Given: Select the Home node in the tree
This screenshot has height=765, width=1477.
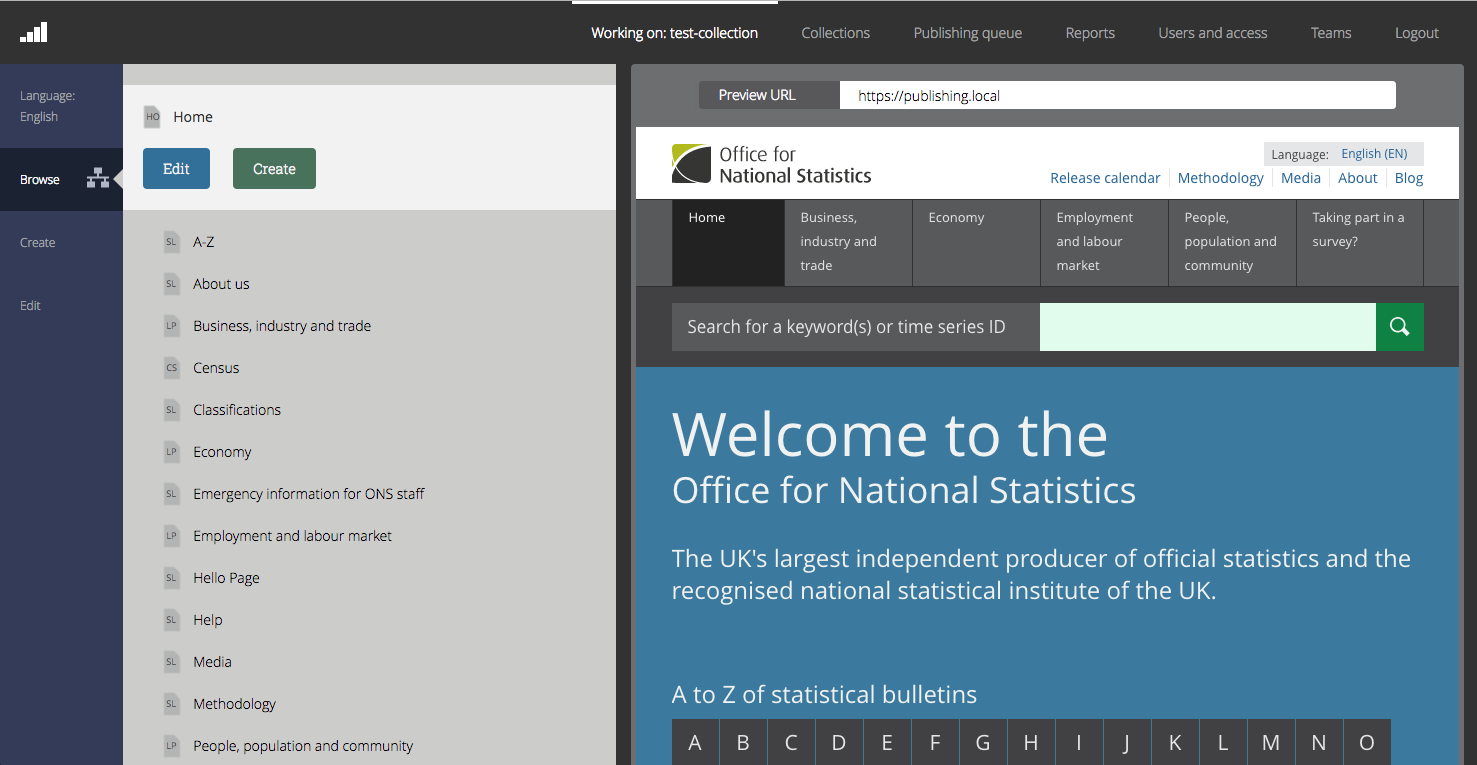Looking at the screenshot, I should [193, 117].
